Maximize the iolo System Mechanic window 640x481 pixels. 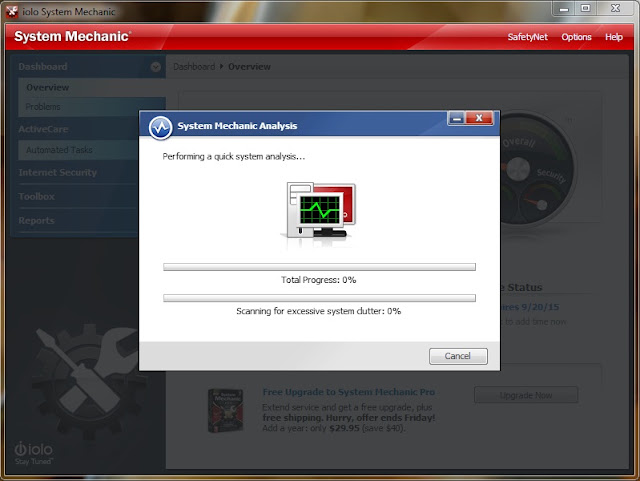click(x=585, y=9)
